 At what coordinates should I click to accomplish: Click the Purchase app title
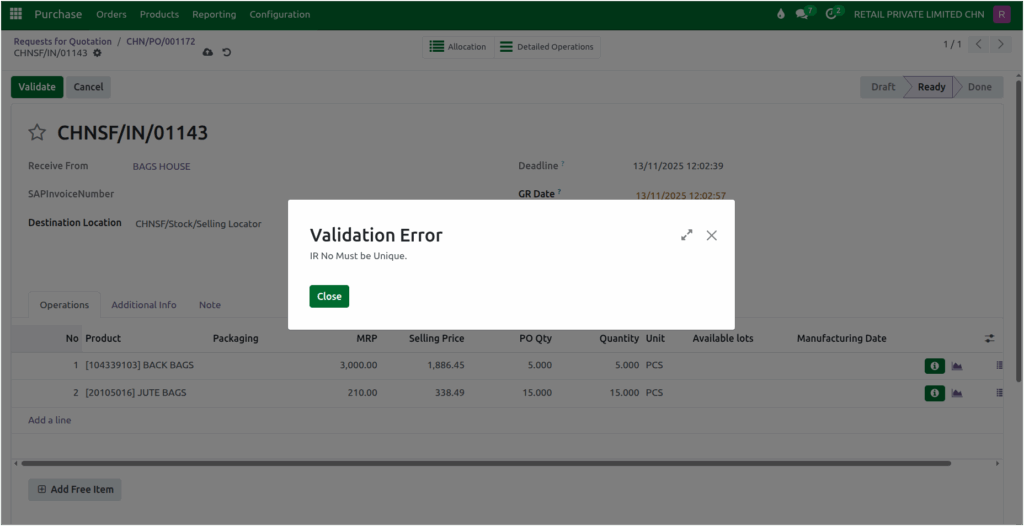coord(58,14)
